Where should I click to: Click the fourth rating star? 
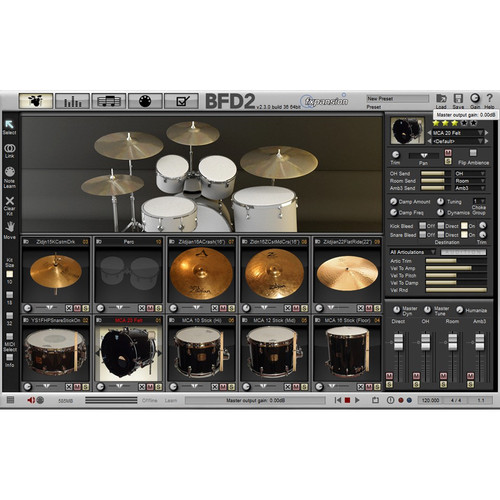point(464,123)
